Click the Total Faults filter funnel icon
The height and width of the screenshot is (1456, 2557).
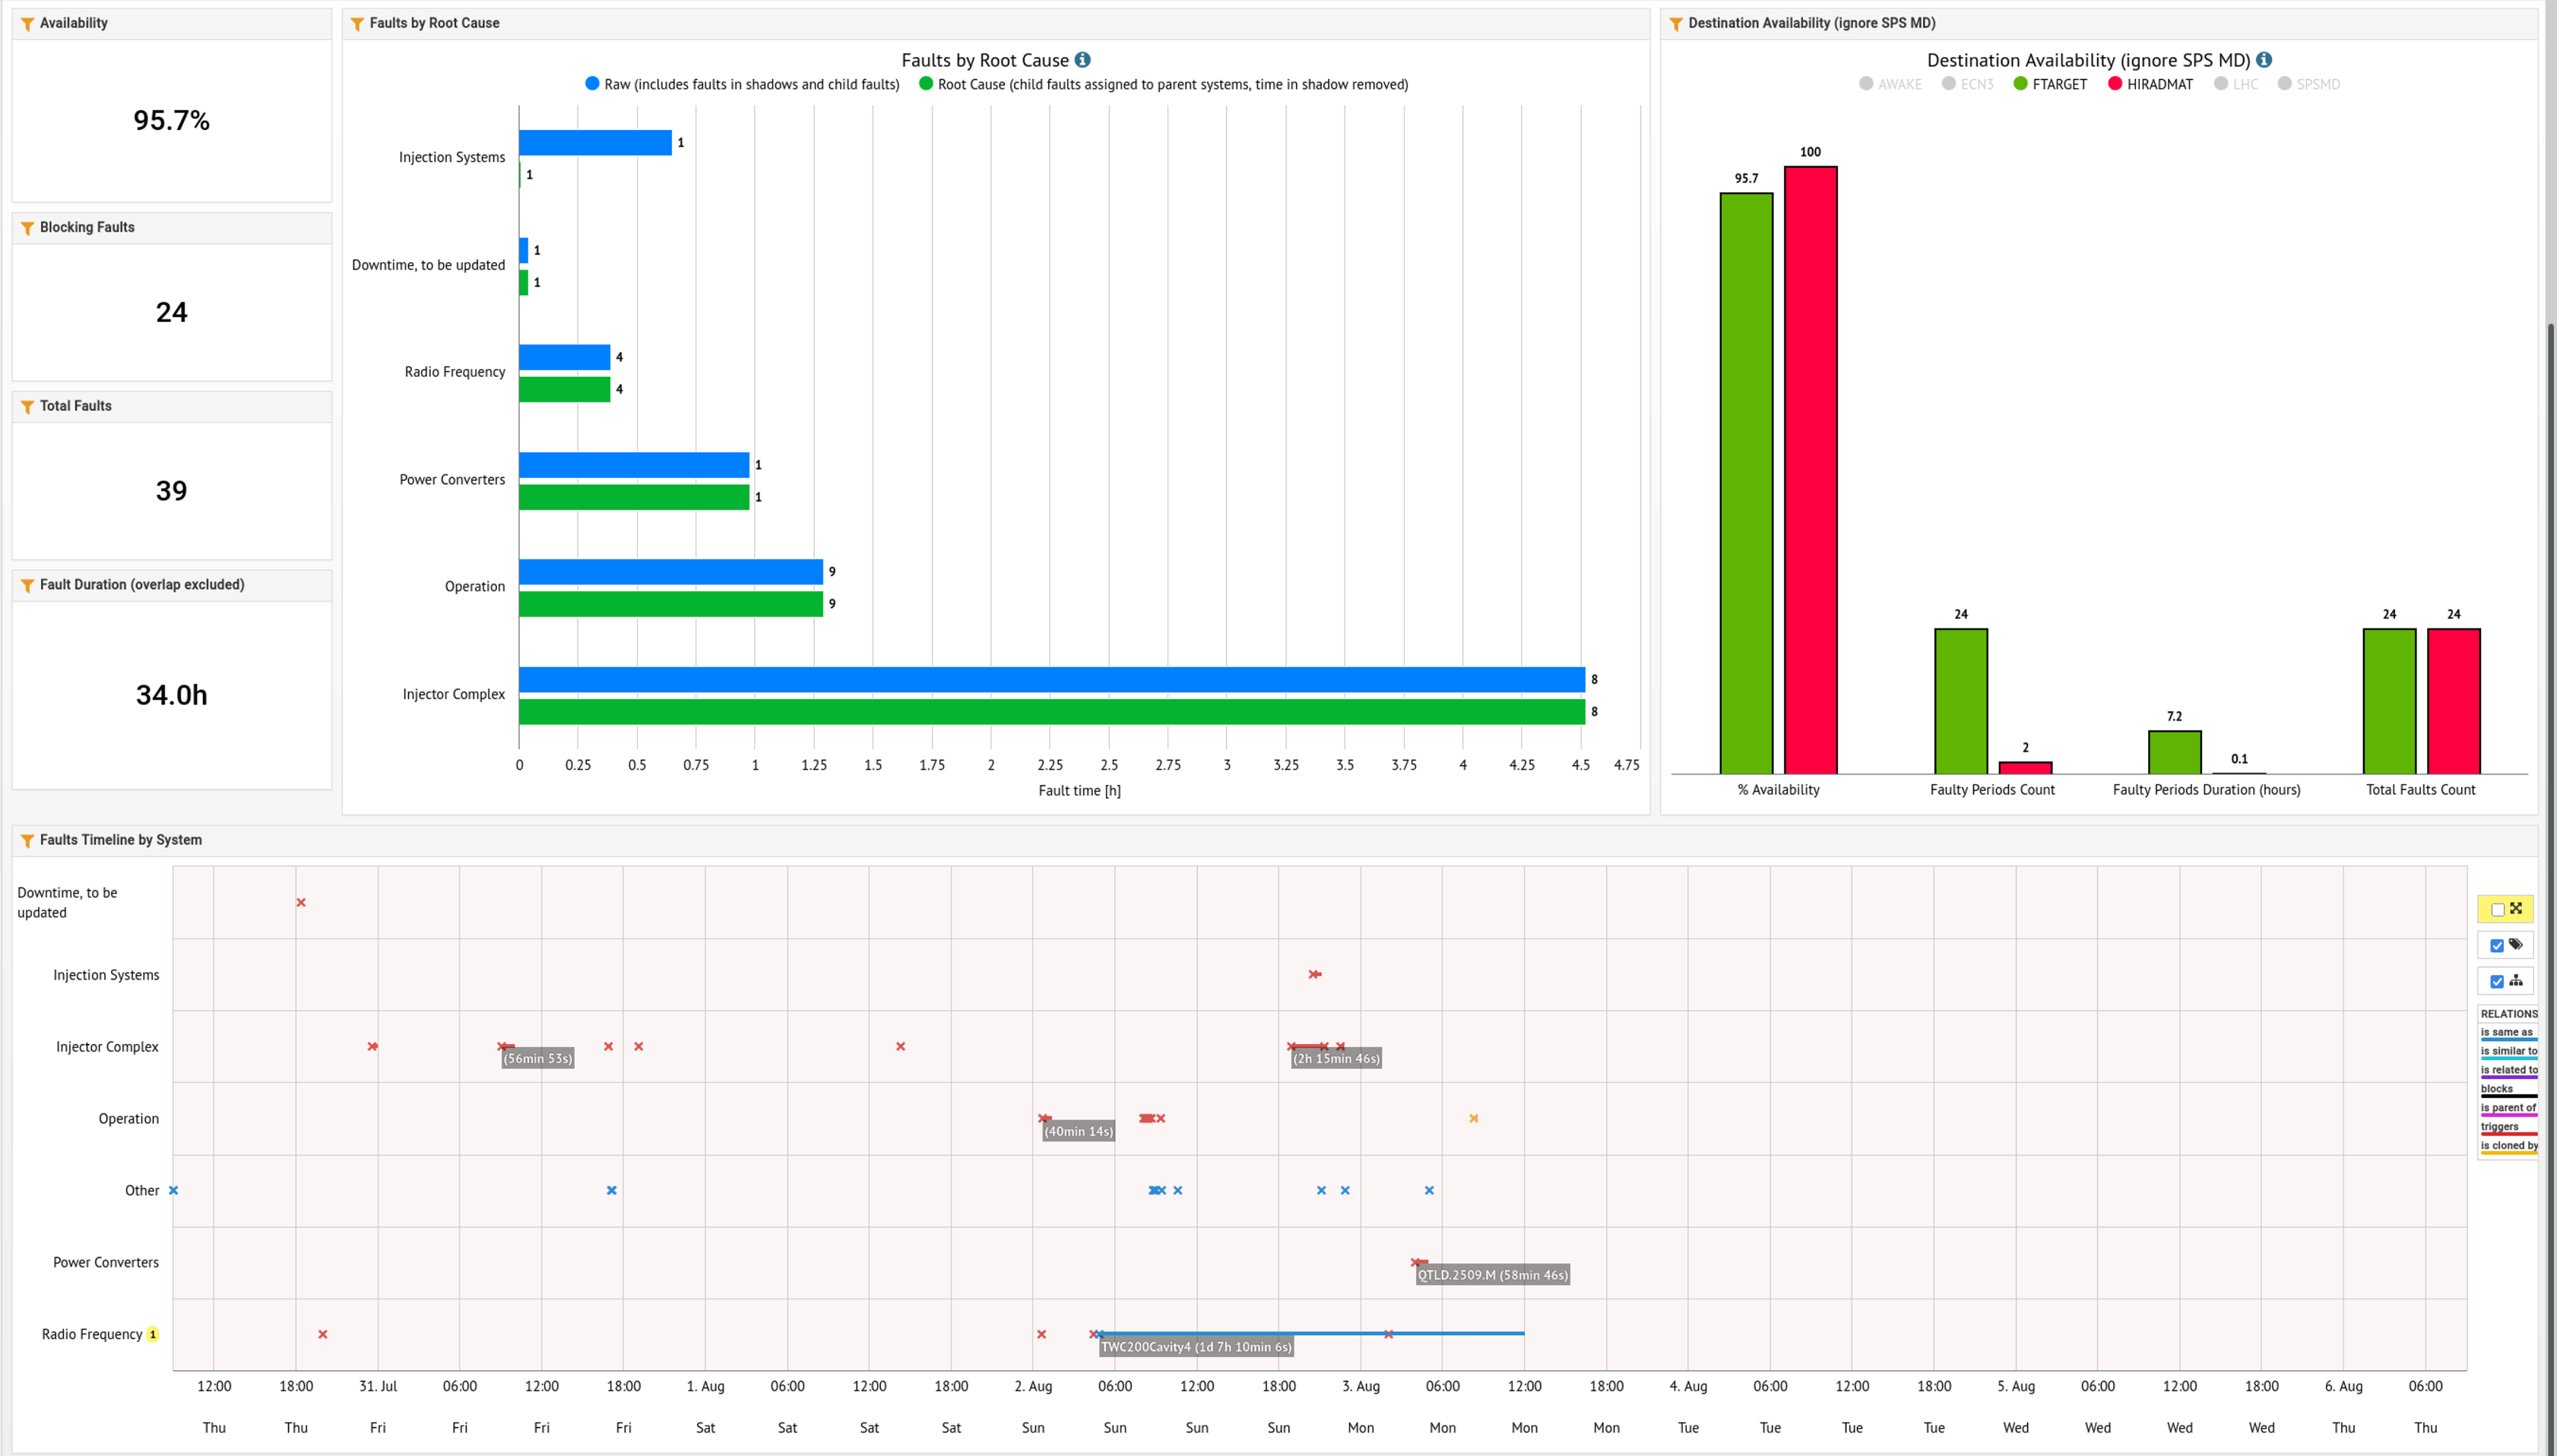point(27,407)
